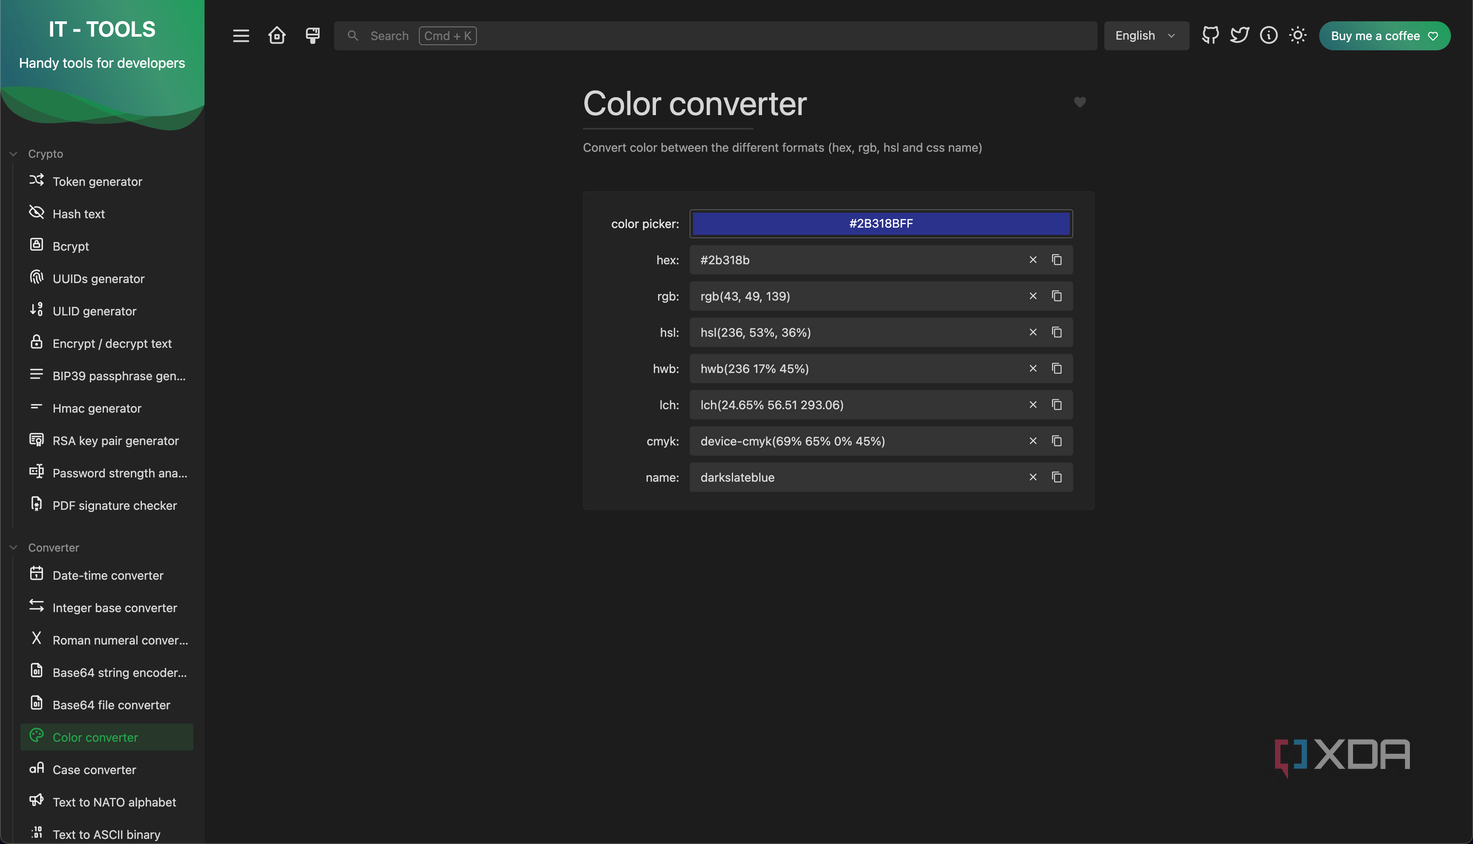Clear the hwb field
The image size is (1473, 844).
click(x=1033, y=369)
